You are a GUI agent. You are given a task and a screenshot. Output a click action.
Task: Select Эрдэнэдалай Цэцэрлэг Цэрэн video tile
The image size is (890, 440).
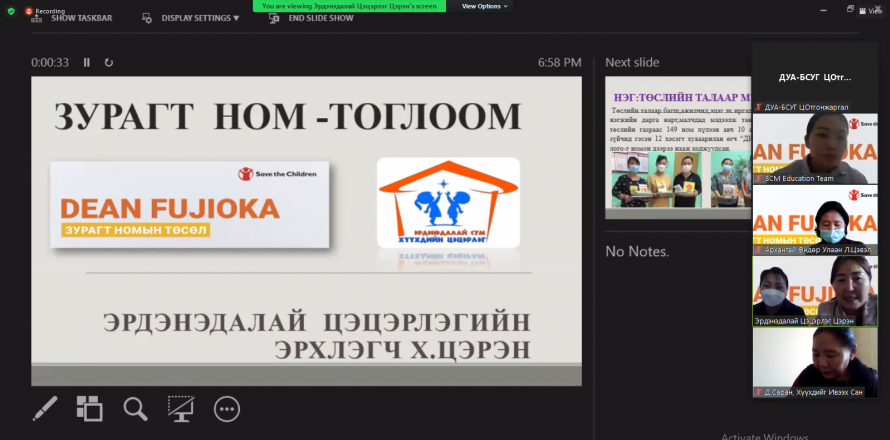(815, 291)
